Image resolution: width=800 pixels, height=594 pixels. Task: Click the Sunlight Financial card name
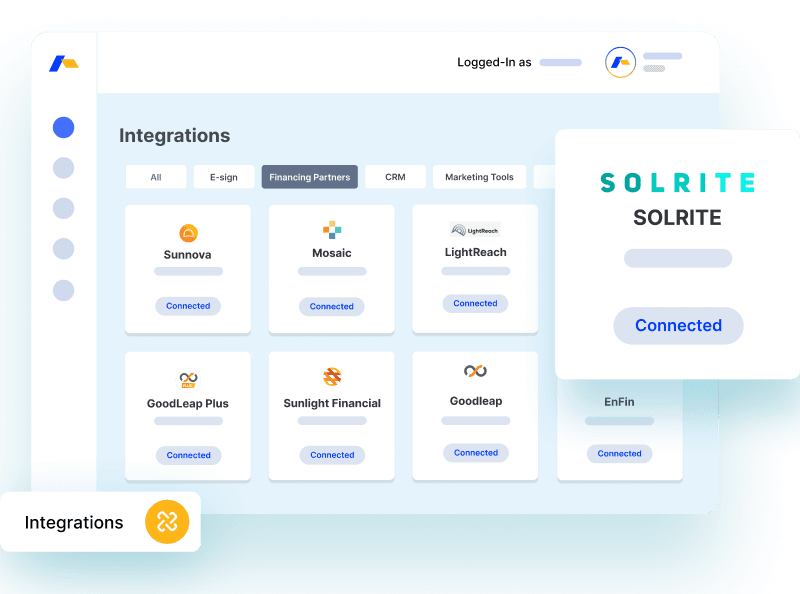[x=332, y=403]
